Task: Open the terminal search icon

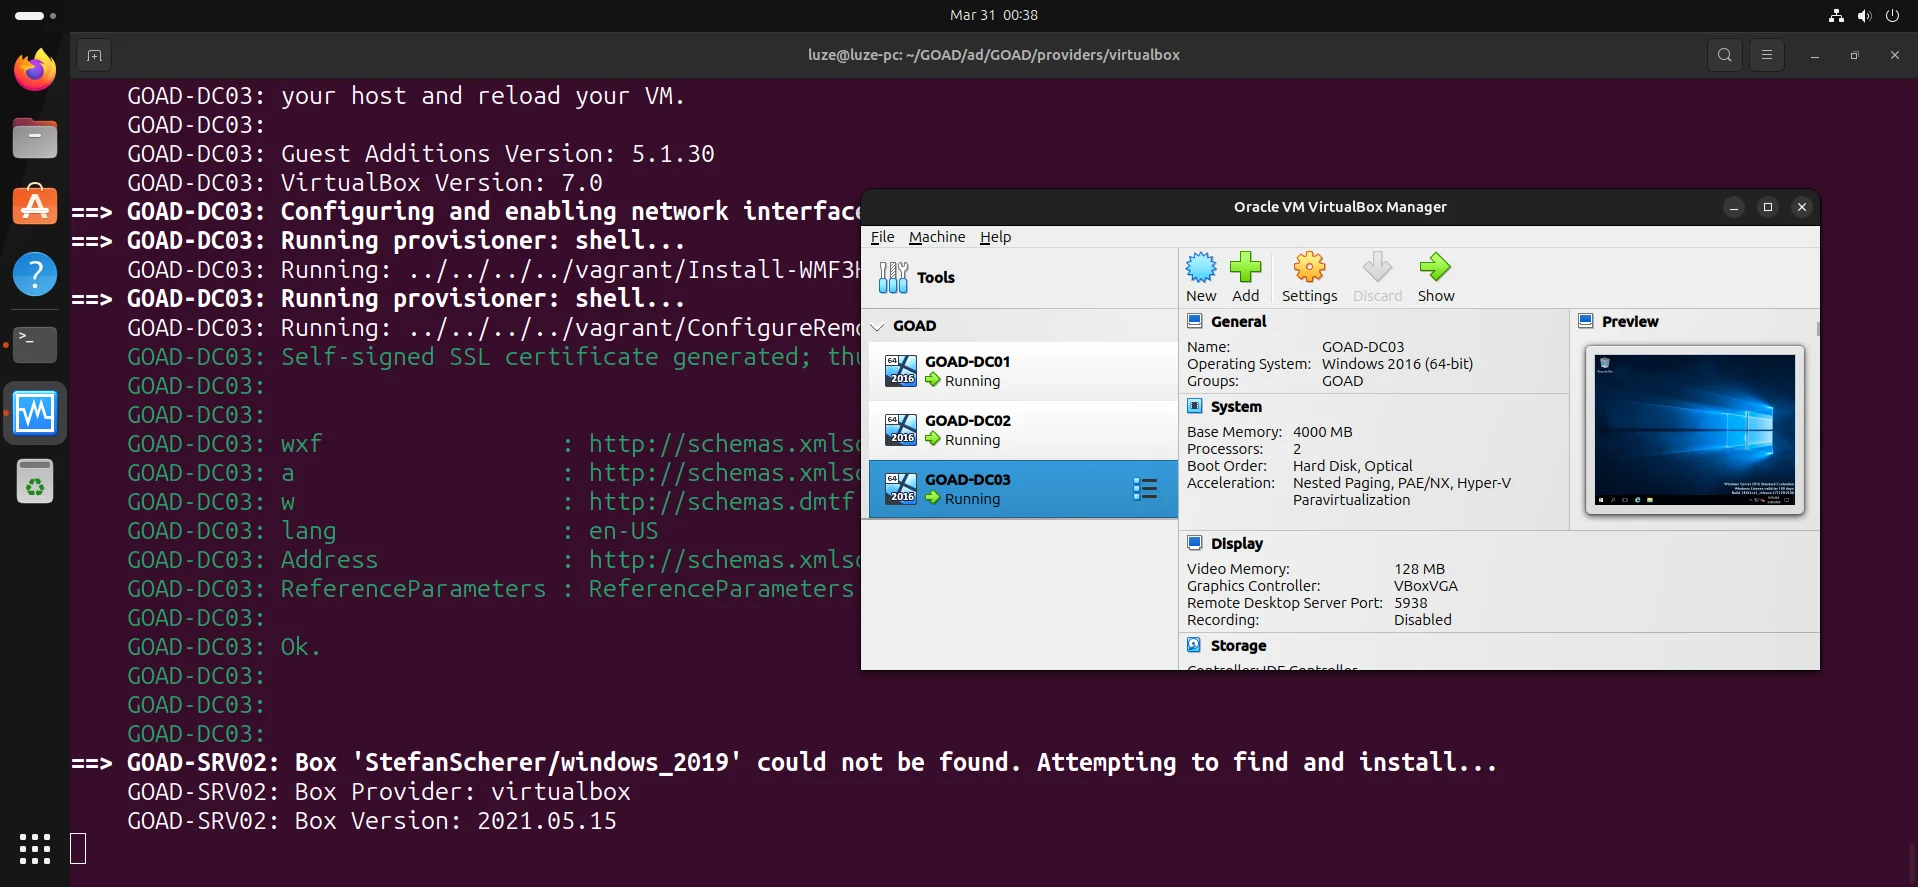Action: point(1724,55)
